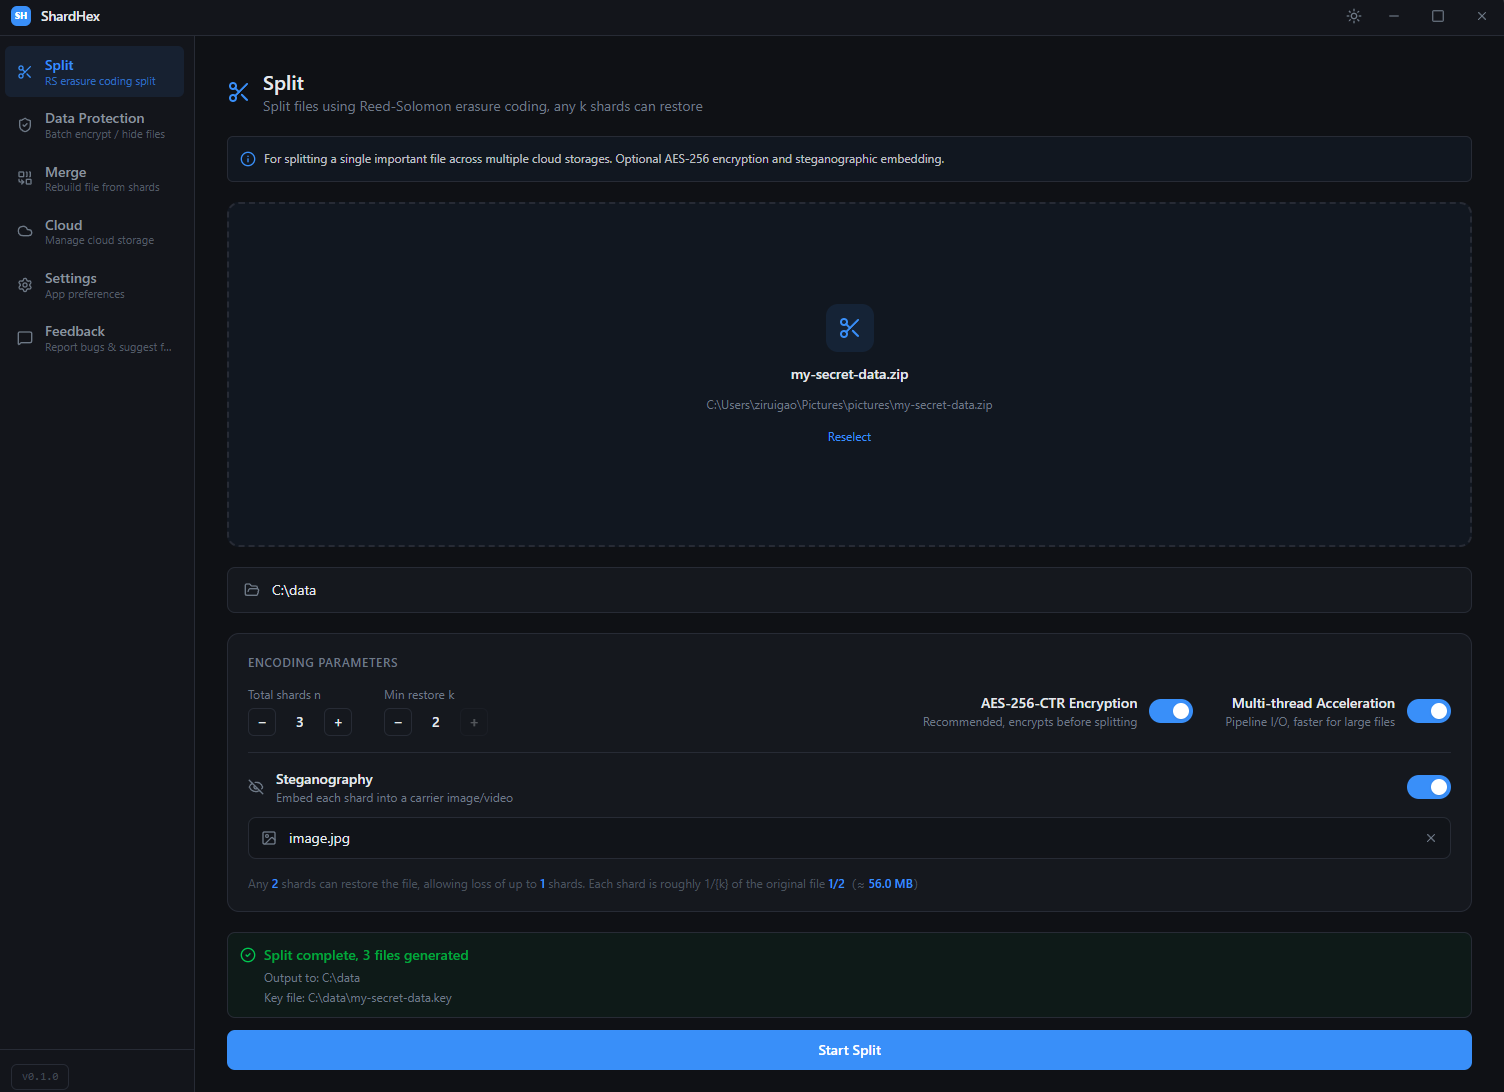Screen dimensions: 1504x1092
Task: Click the Merge rebuild icon in sidebar
Action: (x=25, y=178)
